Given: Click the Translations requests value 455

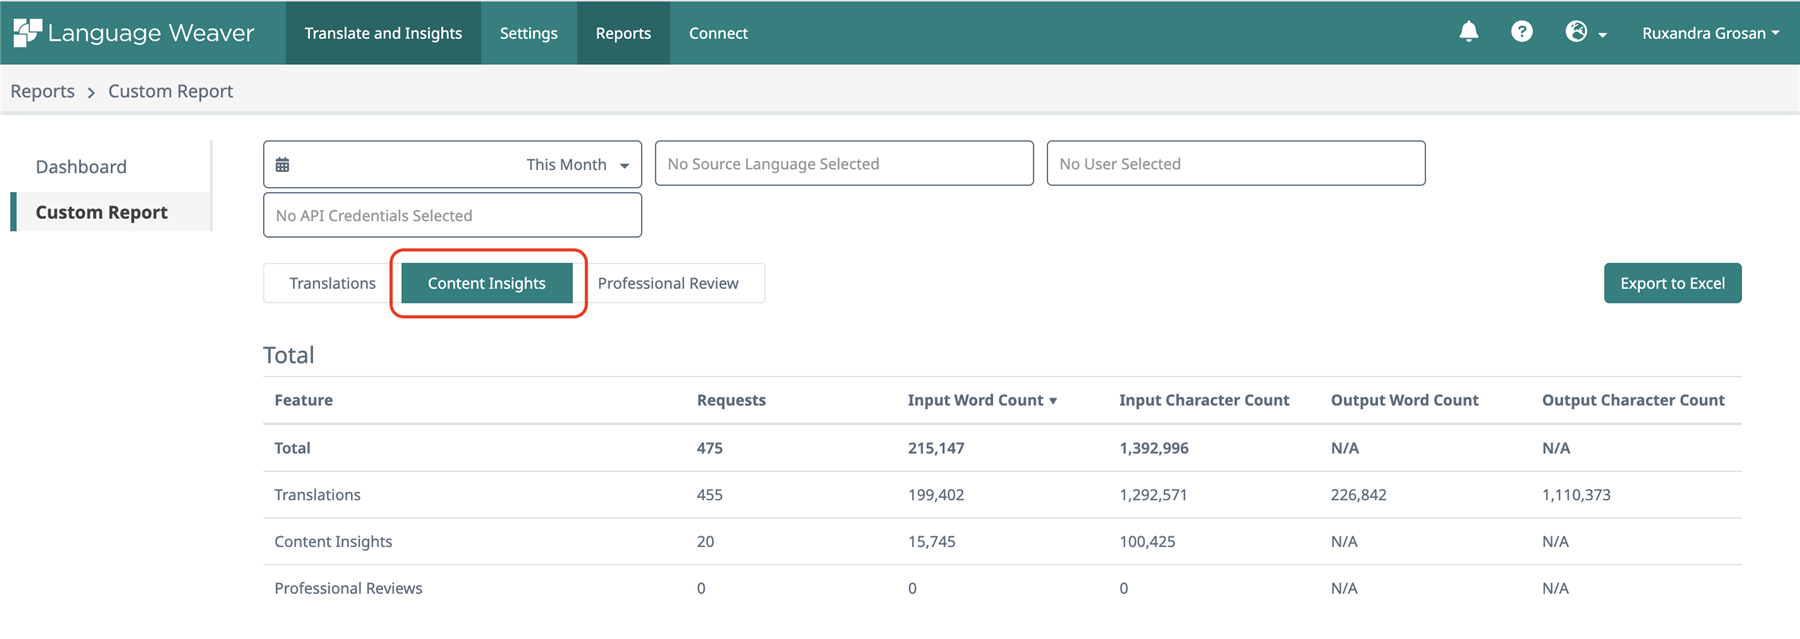Looking at the screenshot, I should point(709,495).
